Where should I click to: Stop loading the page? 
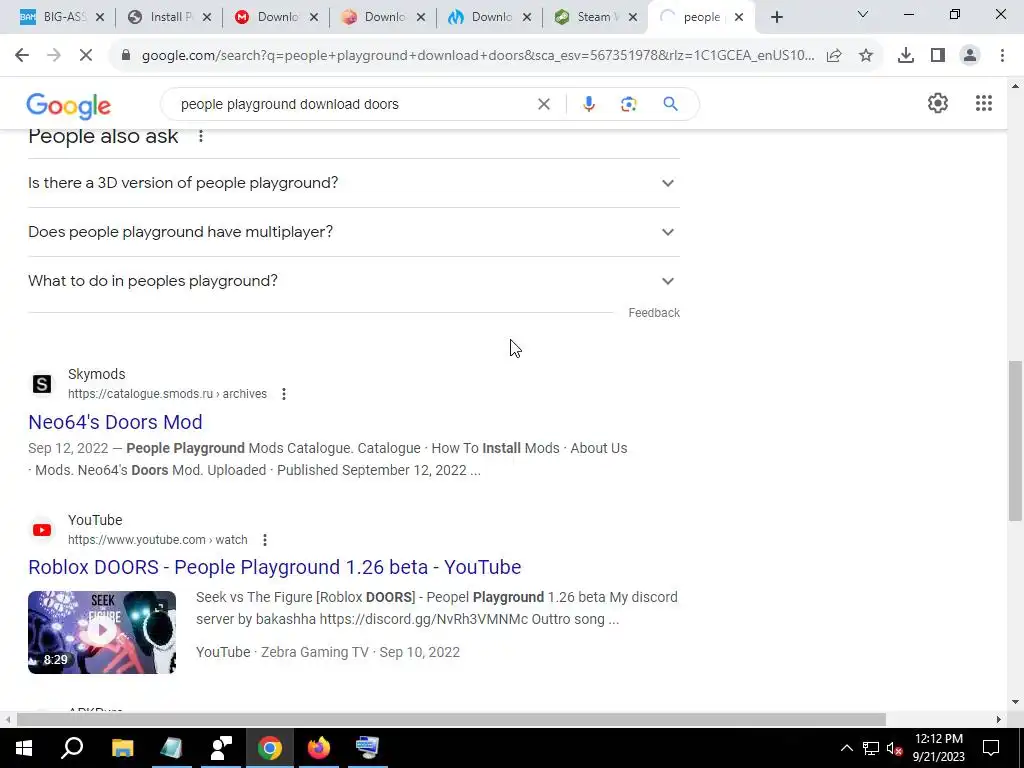coord(86,56)
